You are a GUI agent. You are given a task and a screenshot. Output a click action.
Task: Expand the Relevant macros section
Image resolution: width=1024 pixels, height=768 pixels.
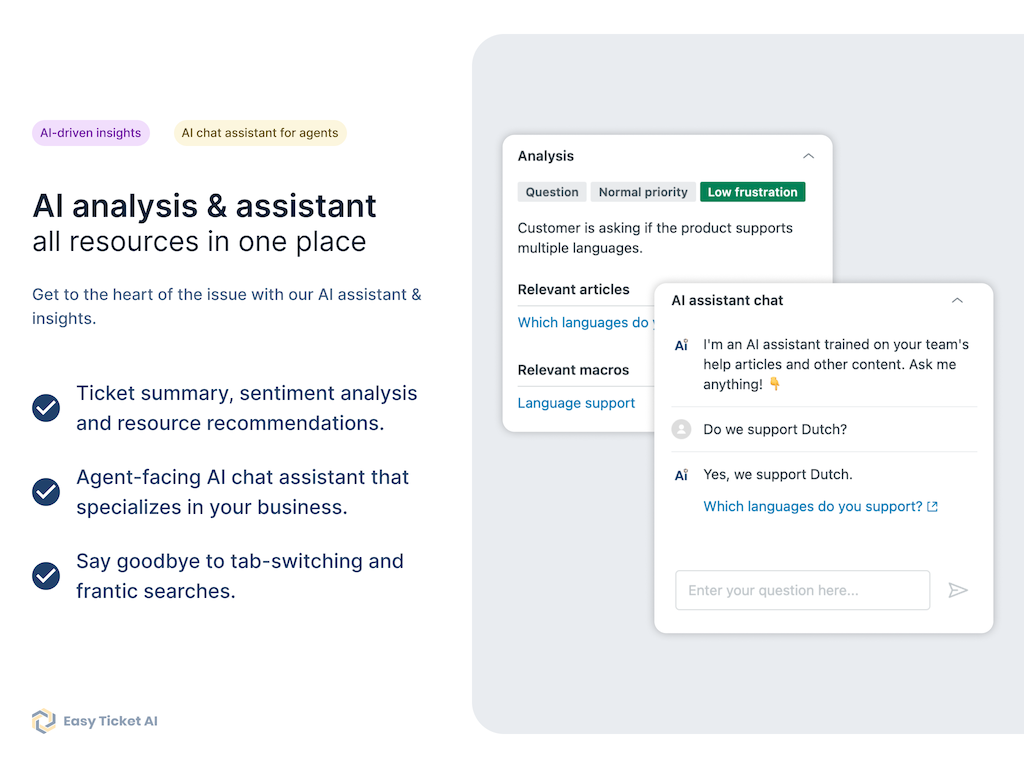click(573, 369)
